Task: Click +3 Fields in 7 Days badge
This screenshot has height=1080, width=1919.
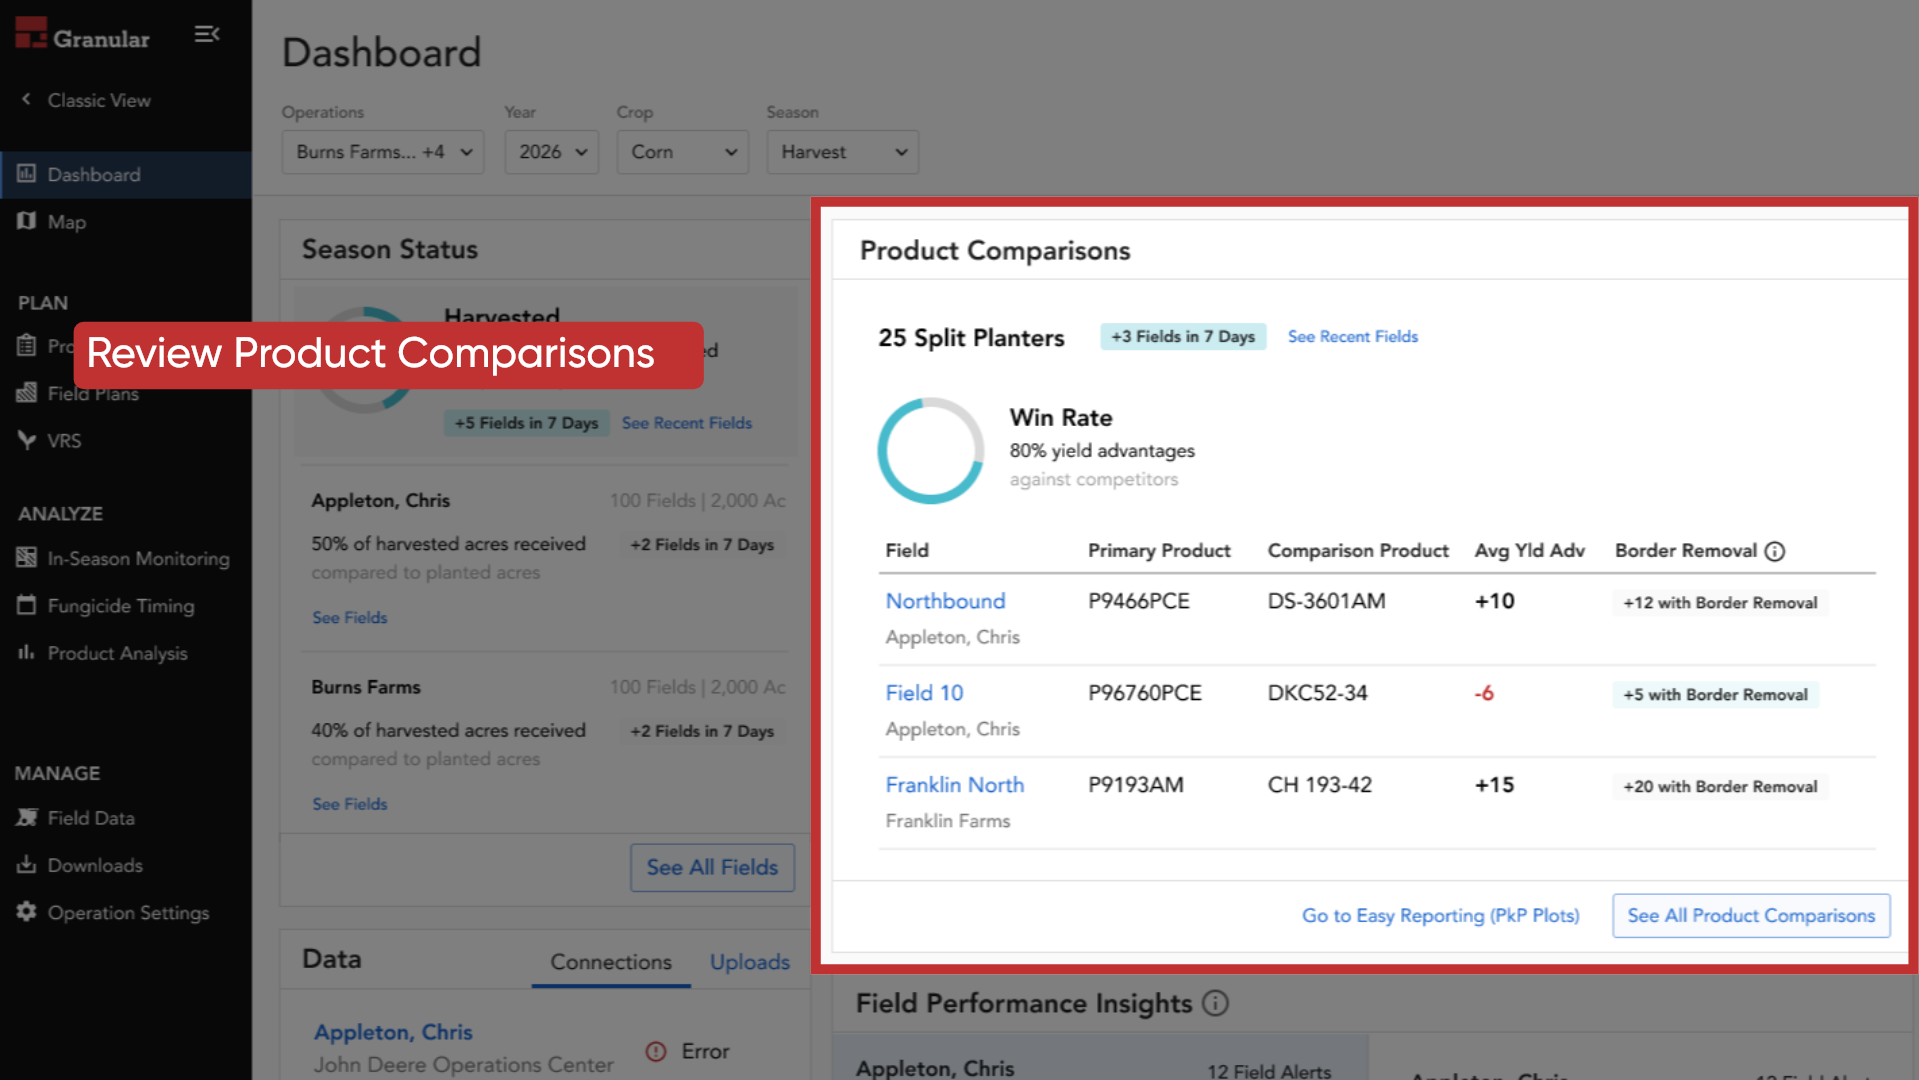Action: [x=1183, y=337]
